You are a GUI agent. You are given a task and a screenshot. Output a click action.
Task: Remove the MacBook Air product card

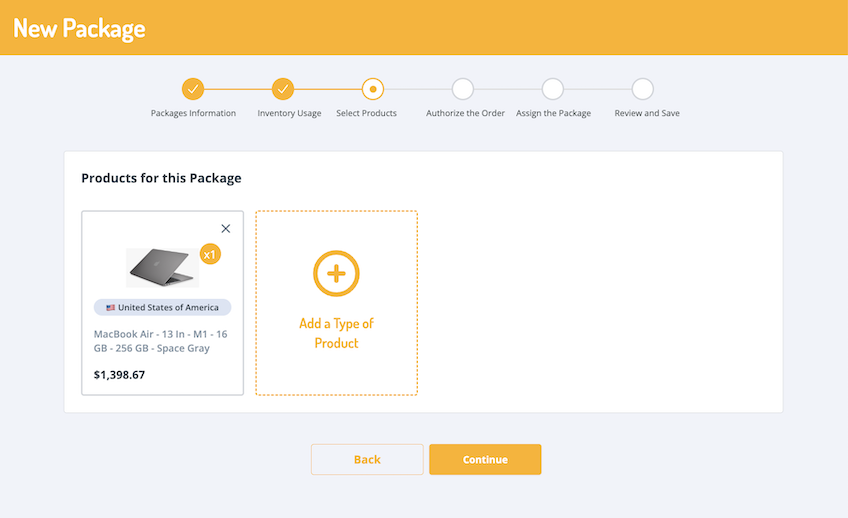pyautogui.click(x=225, y=229)
